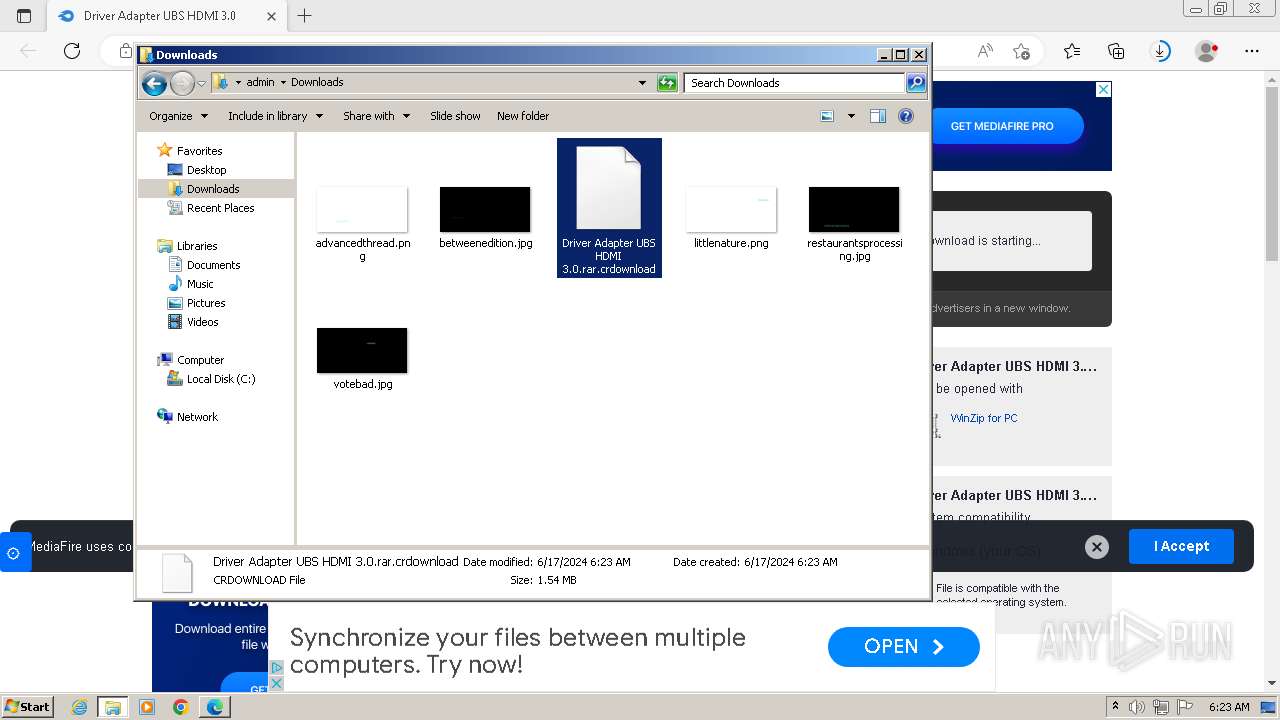Select Desktop in the navigation pane
Viewport: 1280px width, 720px height.
pos(206,170)
